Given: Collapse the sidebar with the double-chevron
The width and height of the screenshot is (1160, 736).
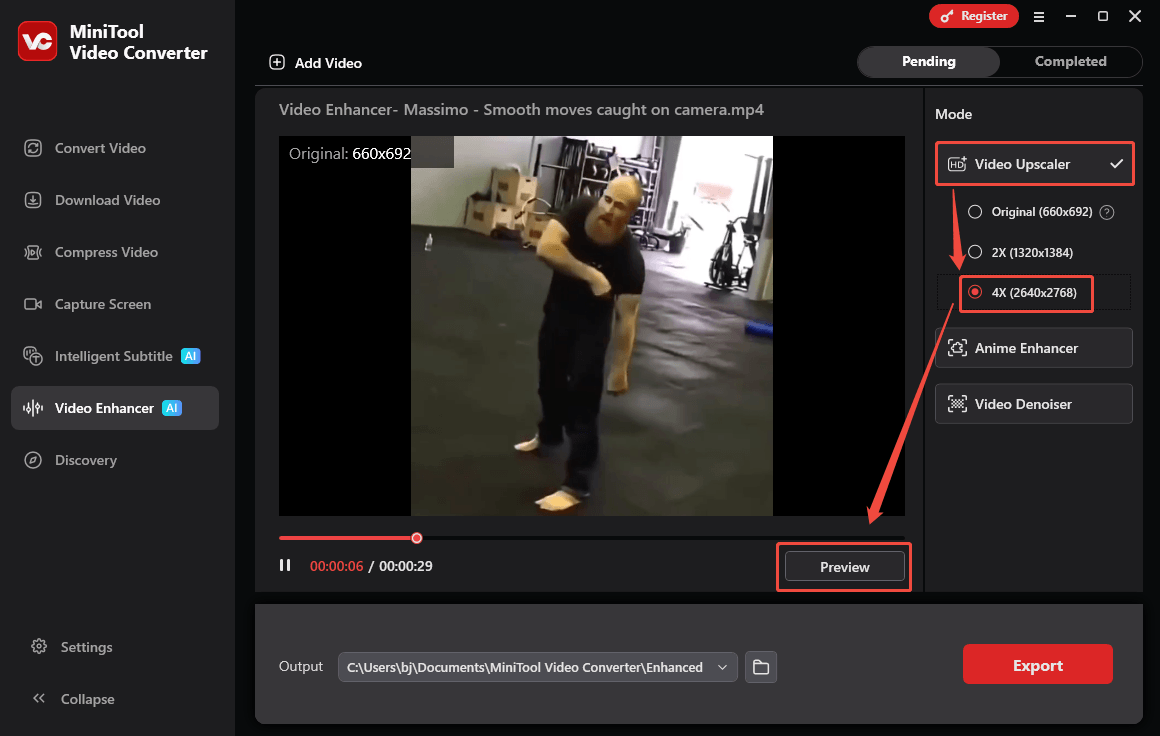Looking at the screenshot, I should (x=39, y=698).
